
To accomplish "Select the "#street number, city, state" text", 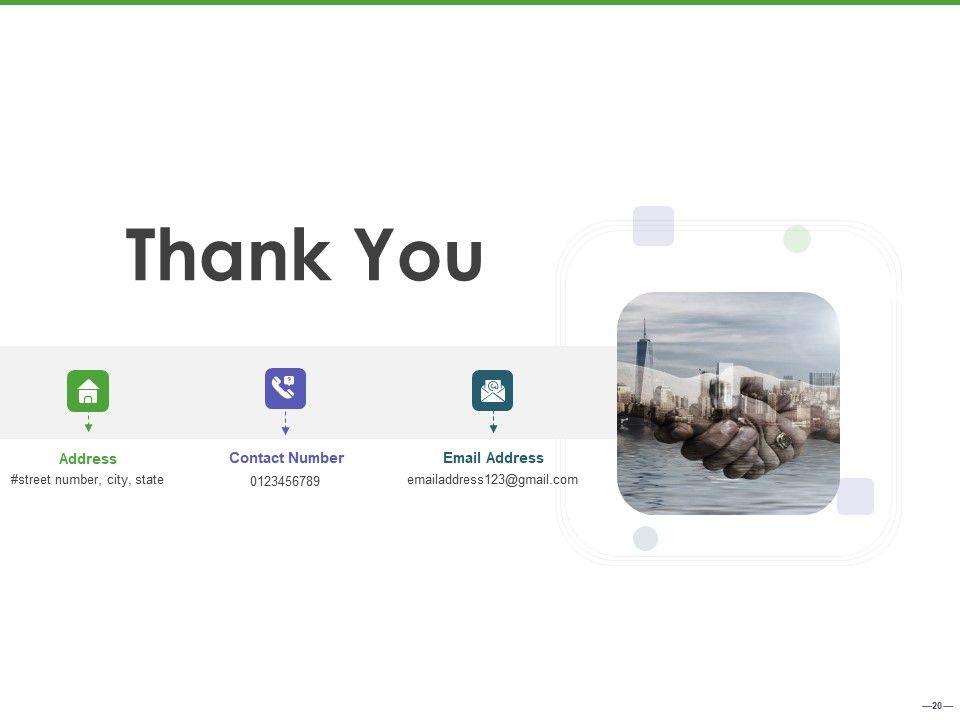I will pyautogui.click(x=87, y=480).
